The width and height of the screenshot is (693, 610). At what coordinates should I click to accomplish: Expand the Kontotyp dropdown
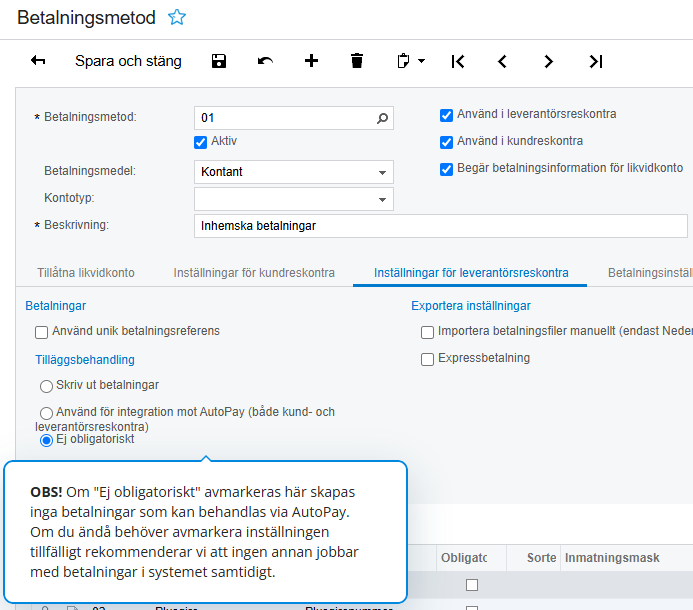coord(382,199)
